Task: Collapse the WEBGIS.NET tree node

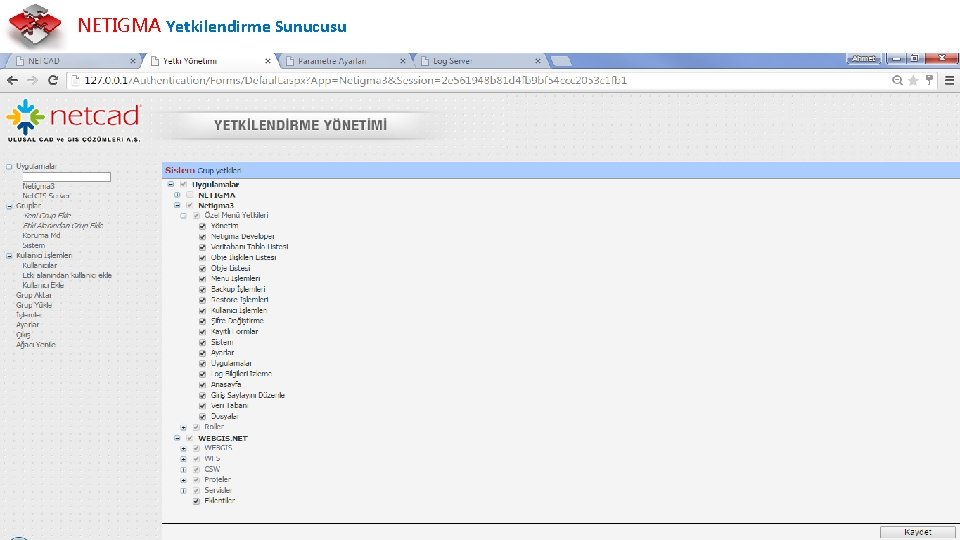Action: click(x=177, y=438)
